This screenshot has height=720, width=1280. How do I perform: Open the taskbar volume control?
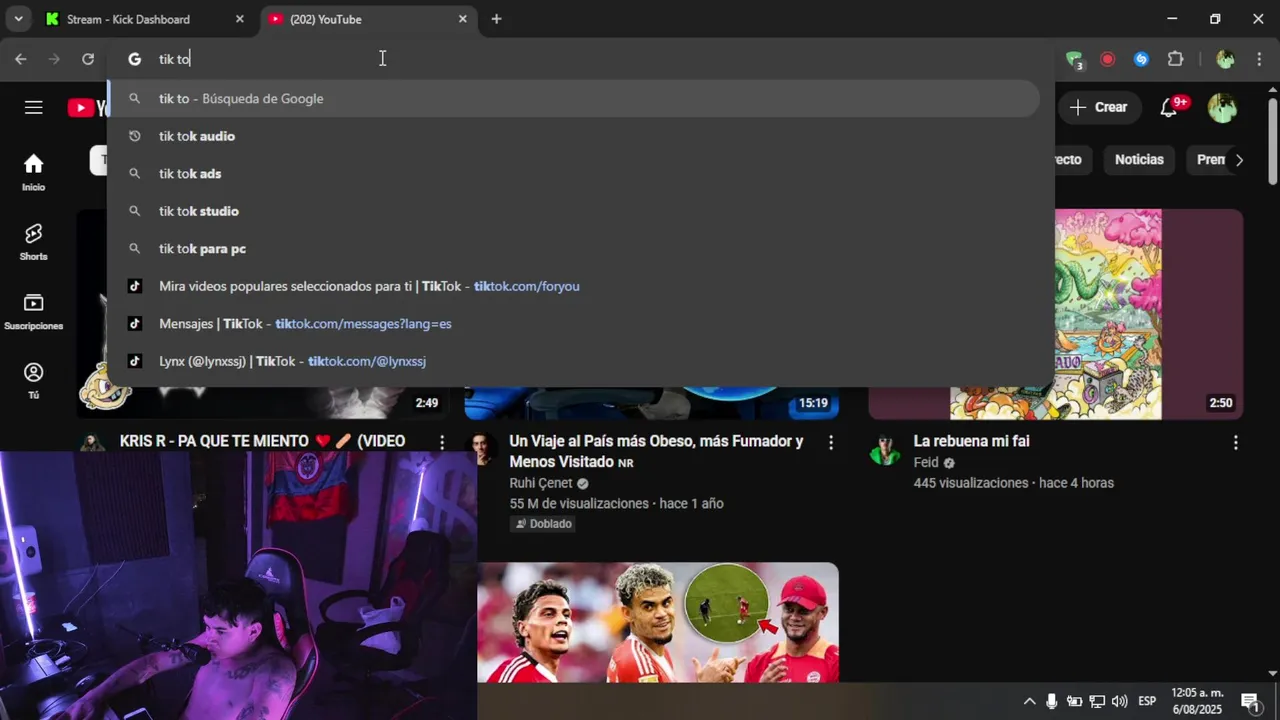[x=1120, y=701]
